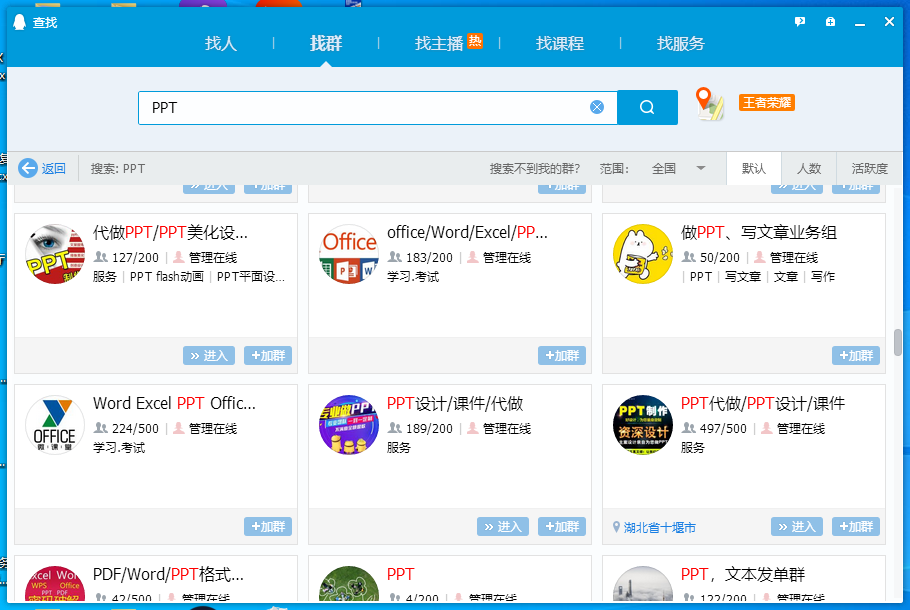Open group title 代做PPT/PPT美化设...
The width and height of the screenshot is (910, 610).
click(170, 233)
